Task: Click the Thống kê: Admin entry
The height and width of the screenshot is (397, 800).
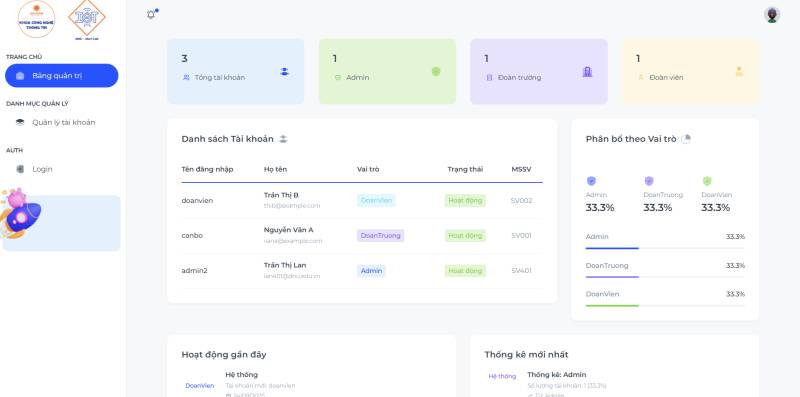Action: [557, 375]
